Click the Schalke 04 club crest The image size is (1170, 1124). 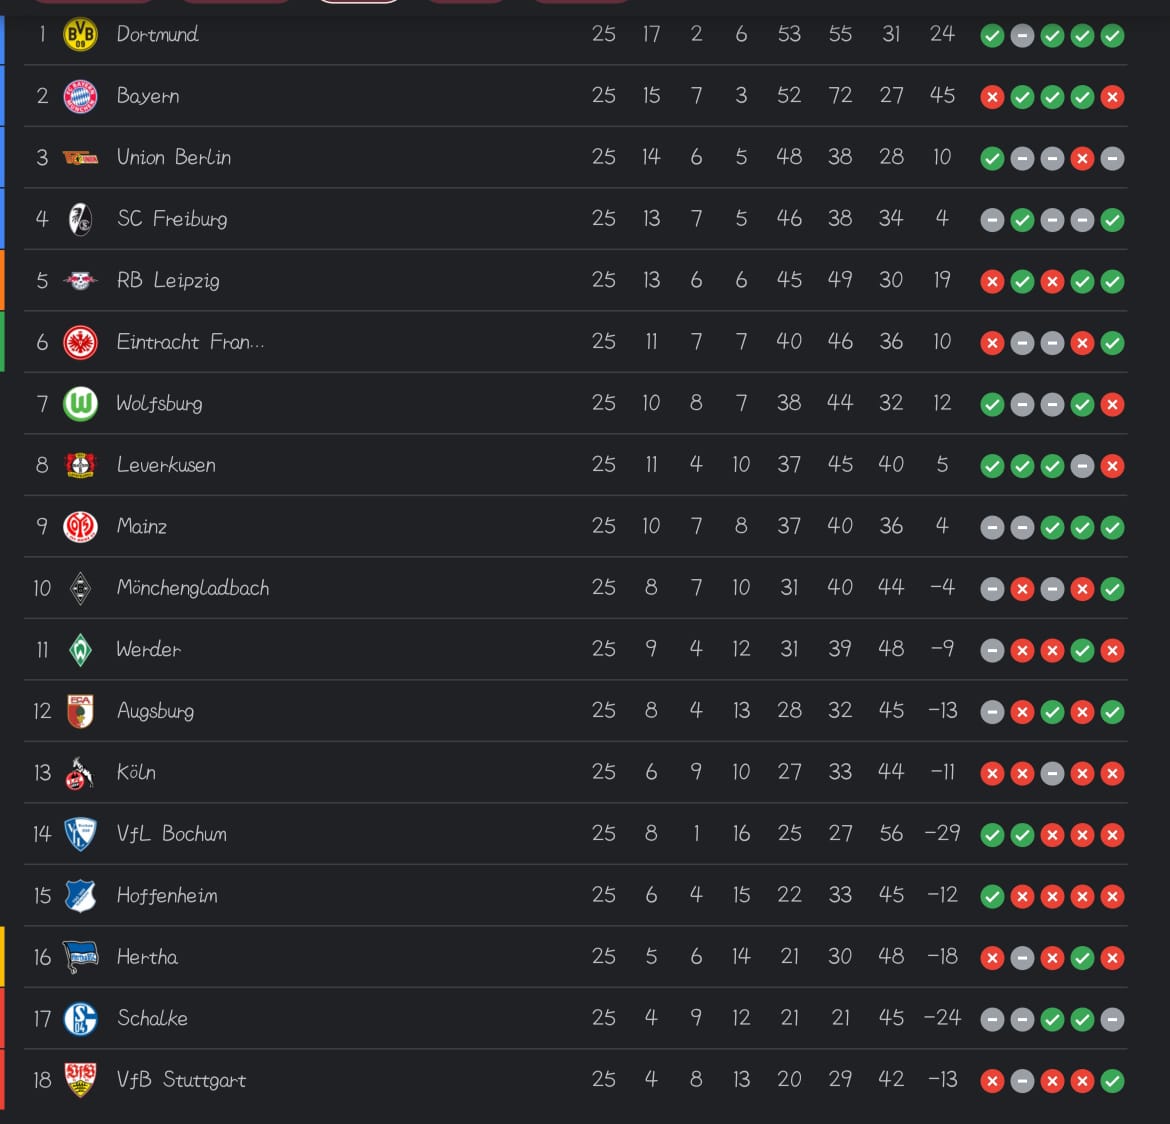pos(80,1019)
